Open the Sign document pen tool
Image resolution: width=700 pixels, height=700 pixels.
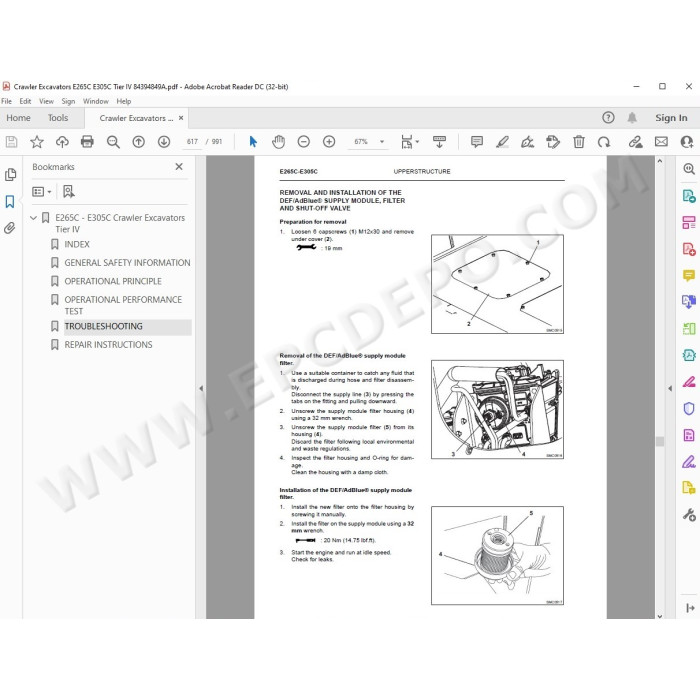pos(528,142)
